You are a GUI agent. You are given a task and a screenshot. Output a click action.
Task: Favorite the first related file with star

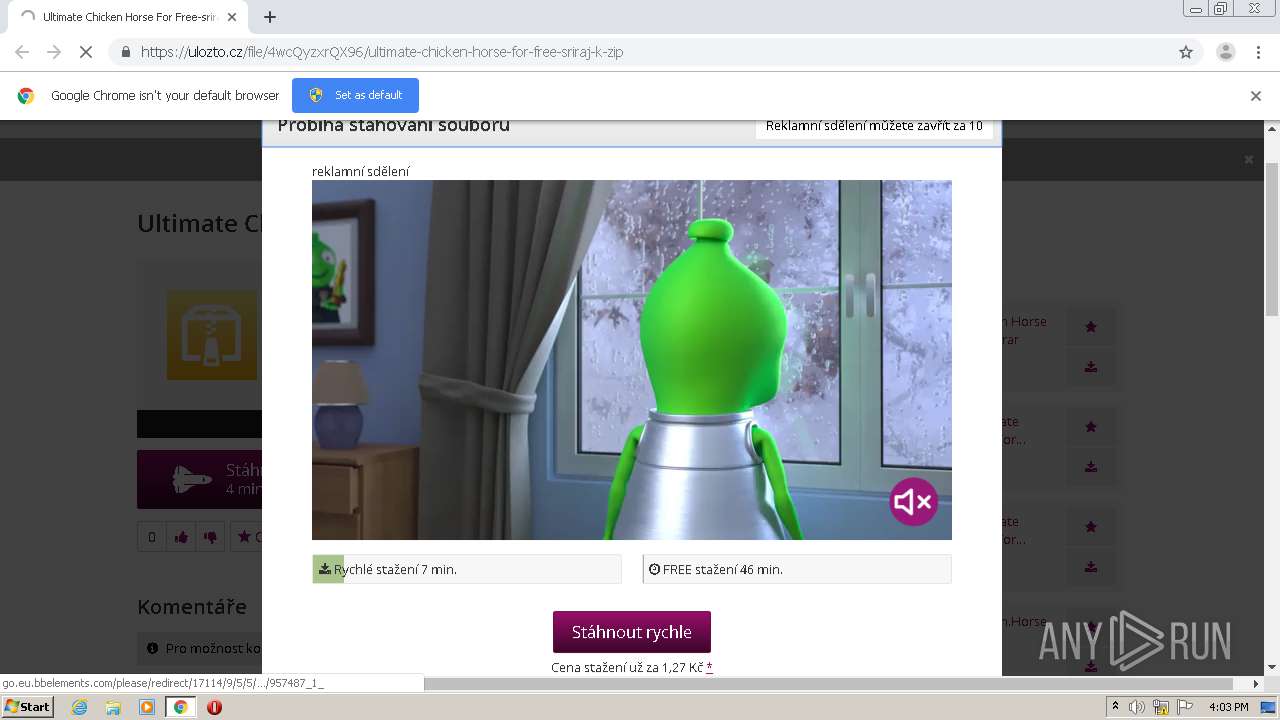point(1091,327)
